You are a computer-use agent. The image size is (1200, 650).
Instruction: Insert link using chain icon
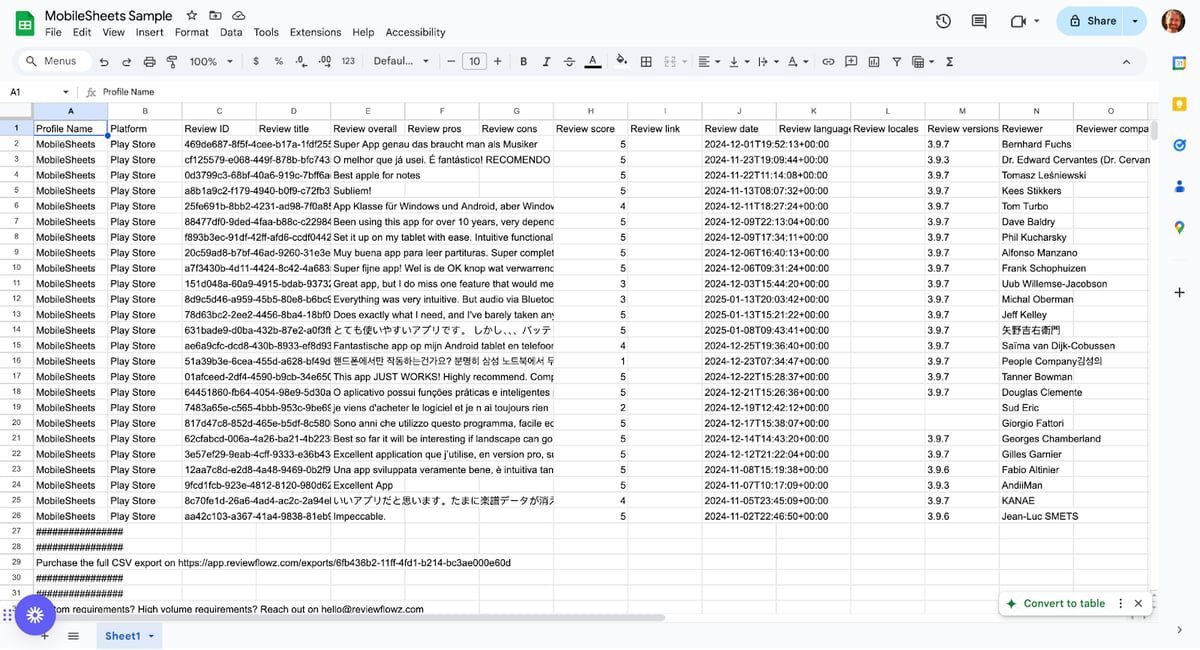tap(828, 61)
